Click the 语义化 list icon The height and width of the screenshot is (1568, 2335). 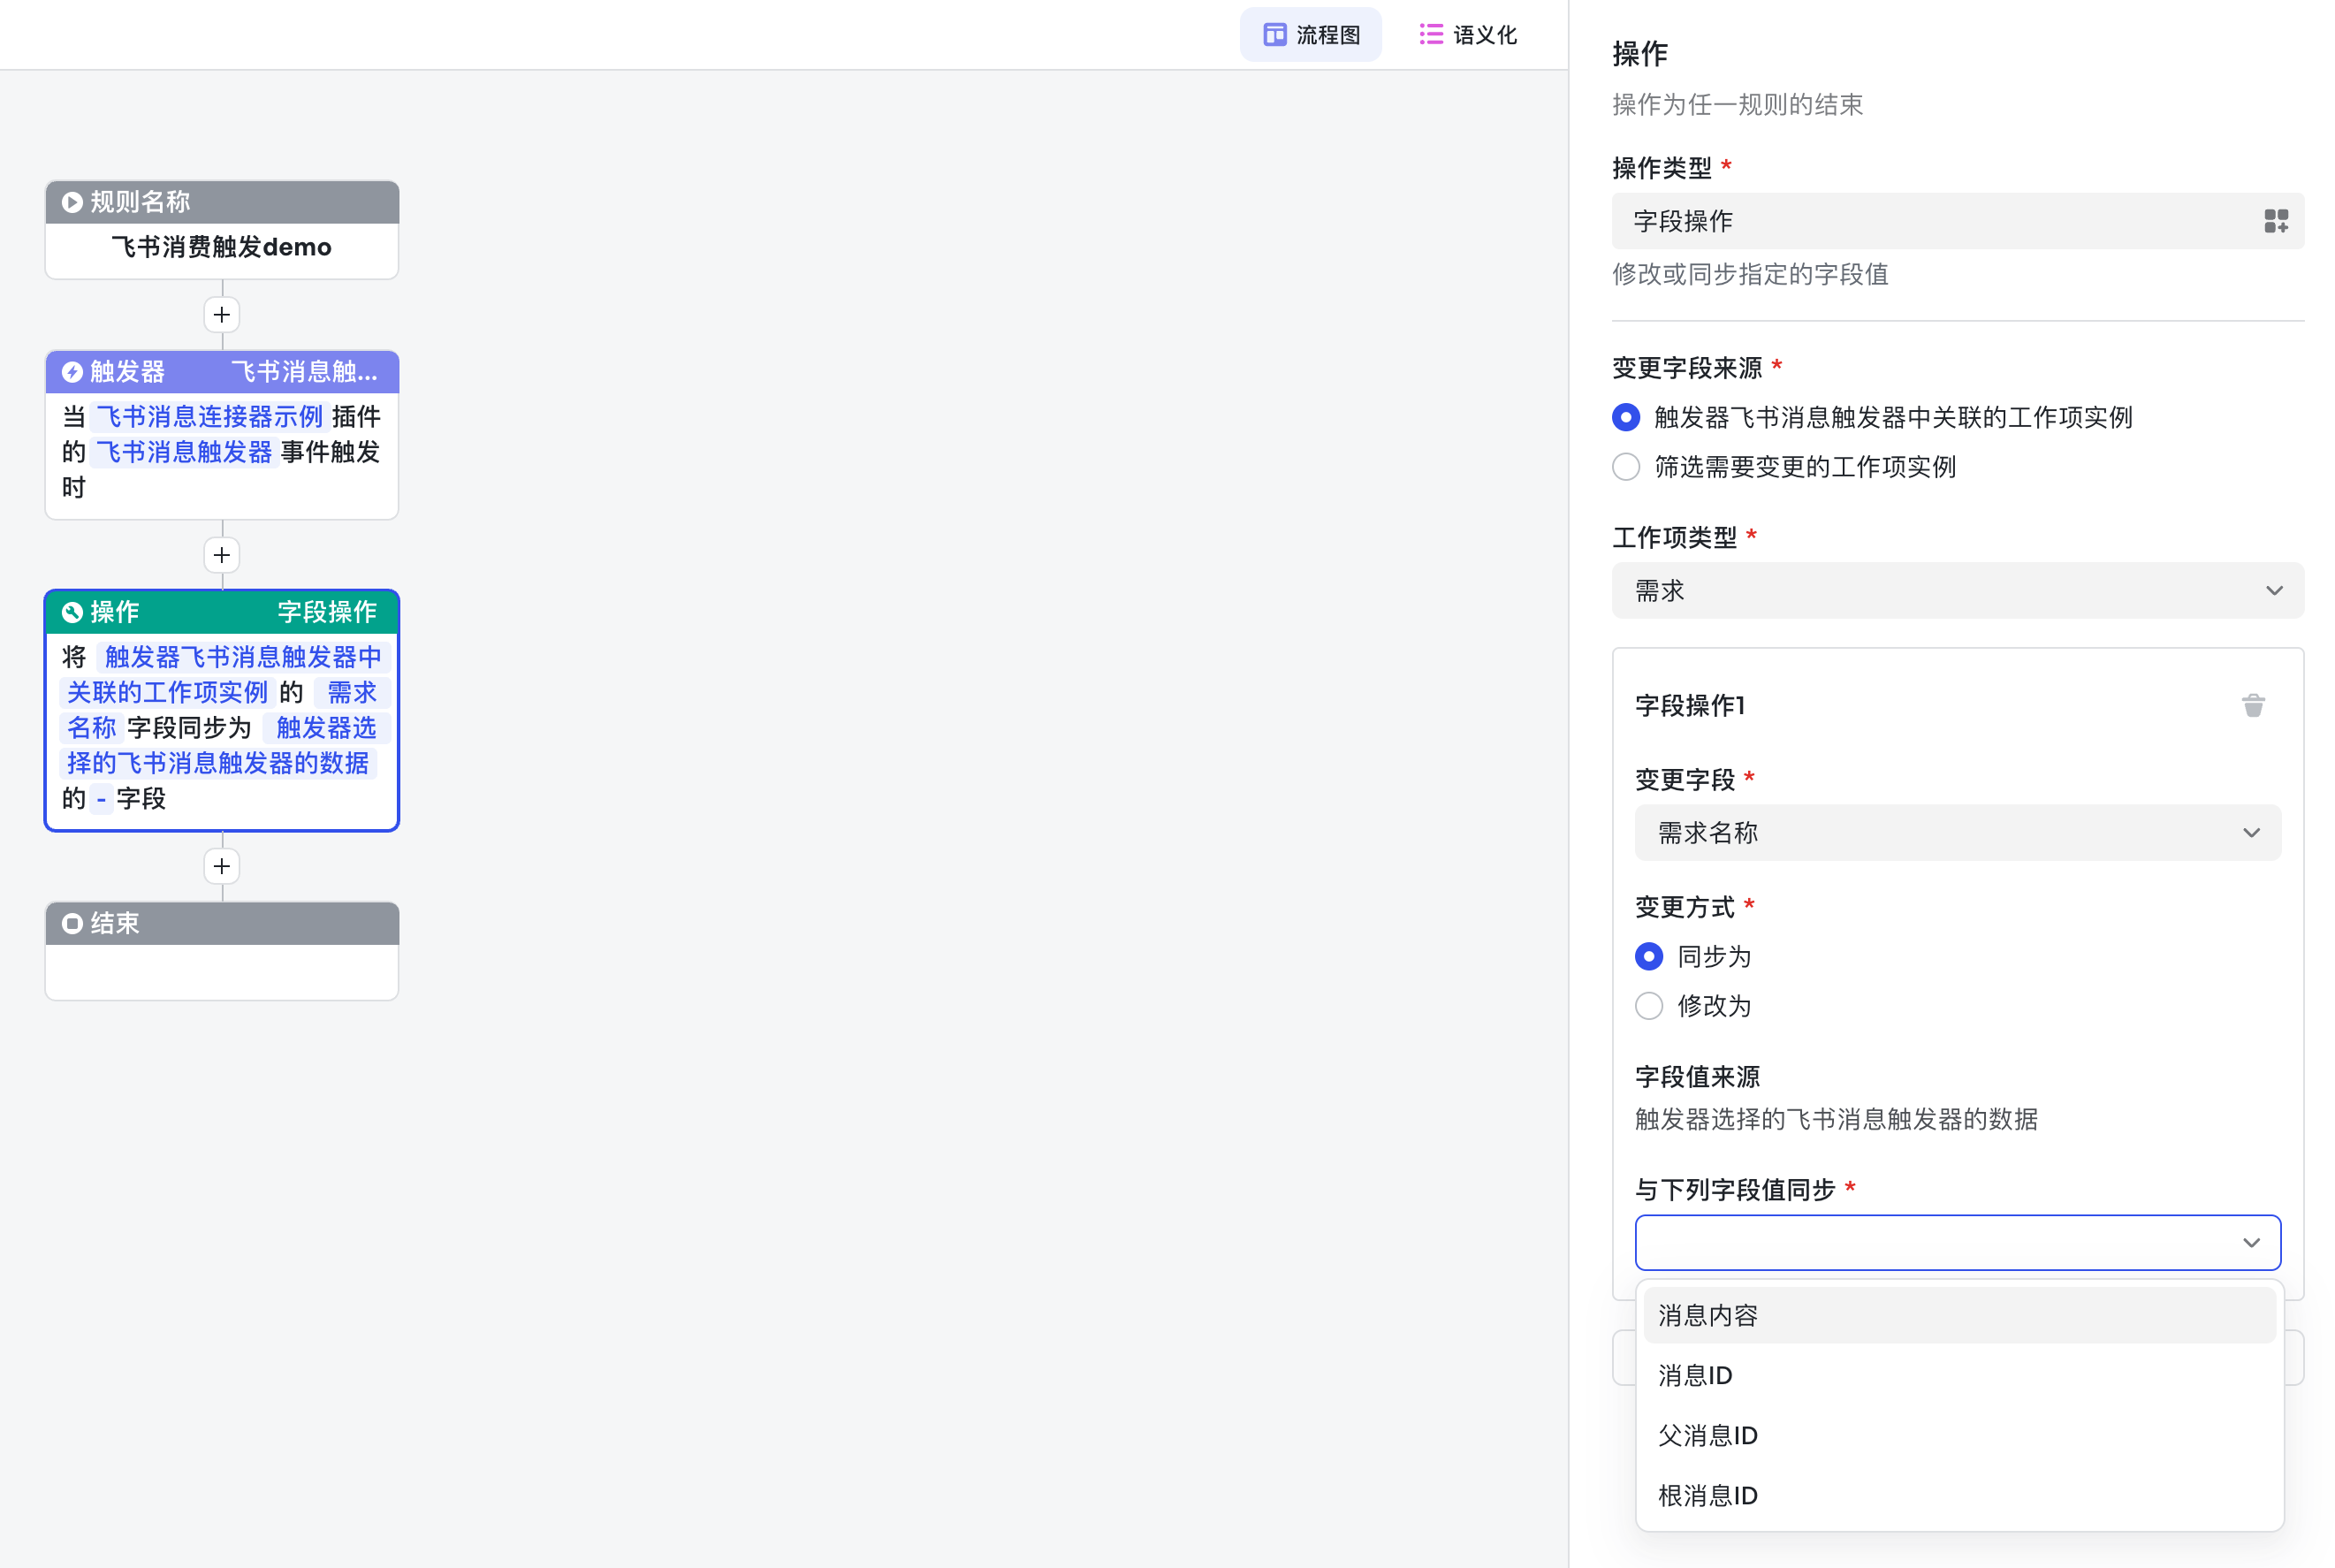[x=1431, y=35]
